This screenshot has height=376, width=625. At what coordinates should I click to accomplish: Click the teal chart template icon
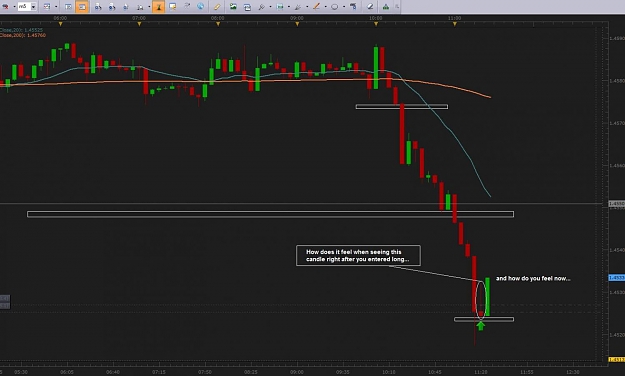pos(280,7)
